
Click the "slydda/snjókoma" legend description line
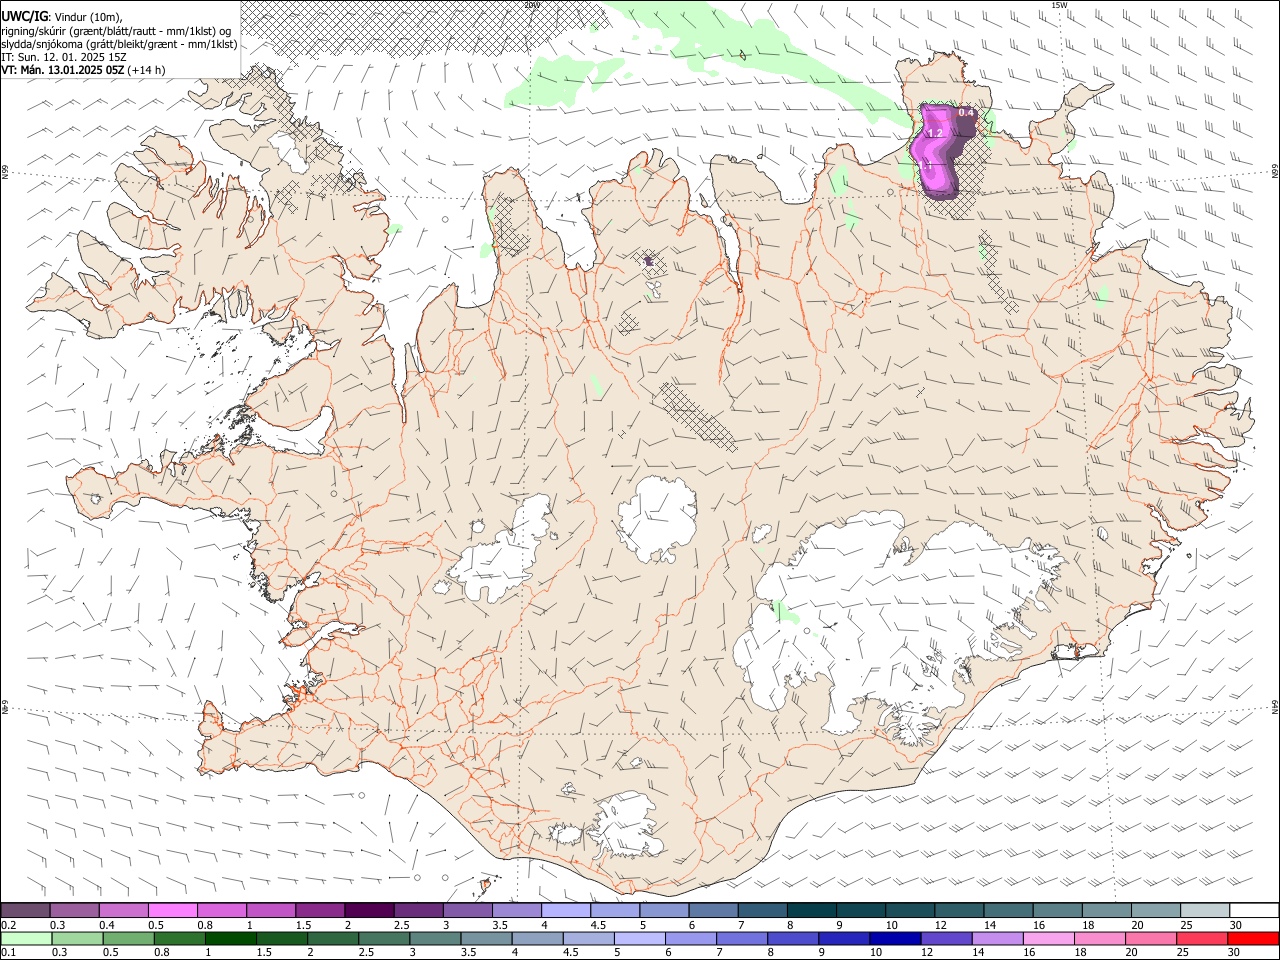coord(120,44)
